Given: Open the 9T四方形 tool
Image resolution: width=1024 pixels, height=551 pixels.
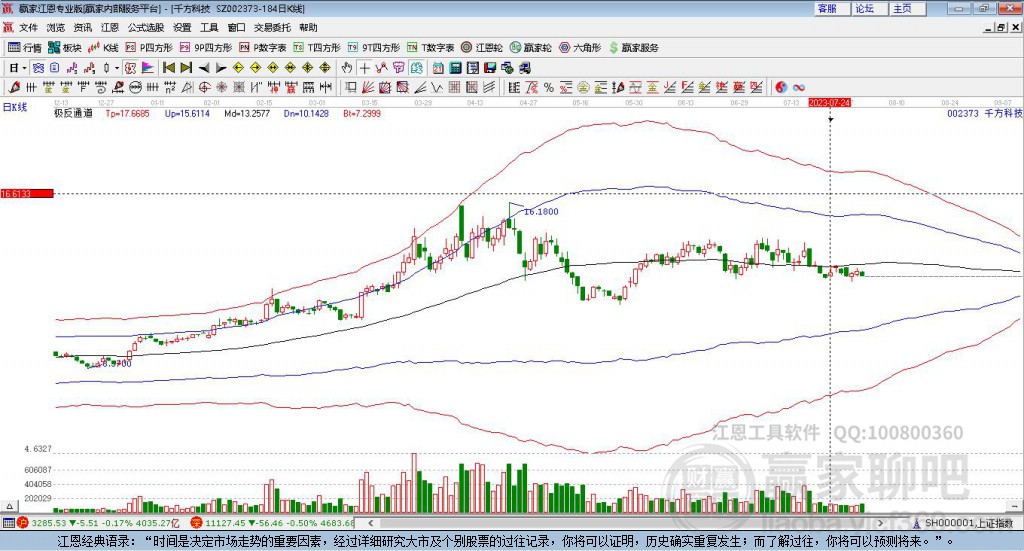Looking at the screenshot, I should tap(374, 48).
